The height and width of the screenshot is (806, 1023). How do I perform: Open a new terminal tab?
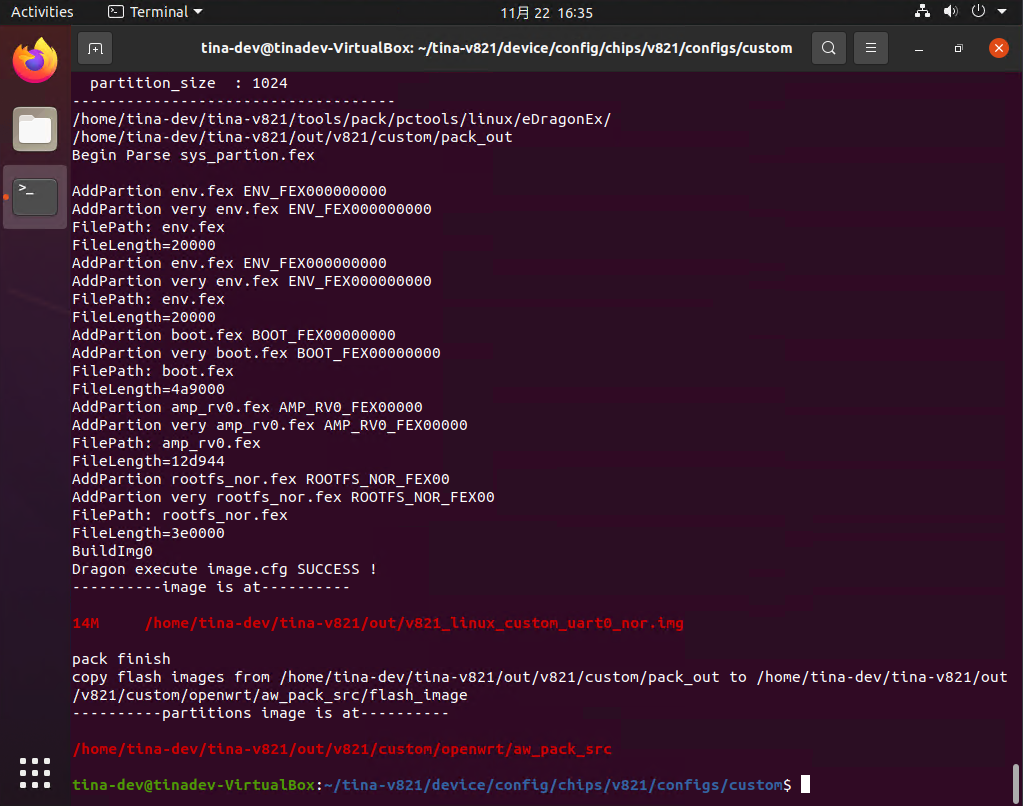pos(95,48)
